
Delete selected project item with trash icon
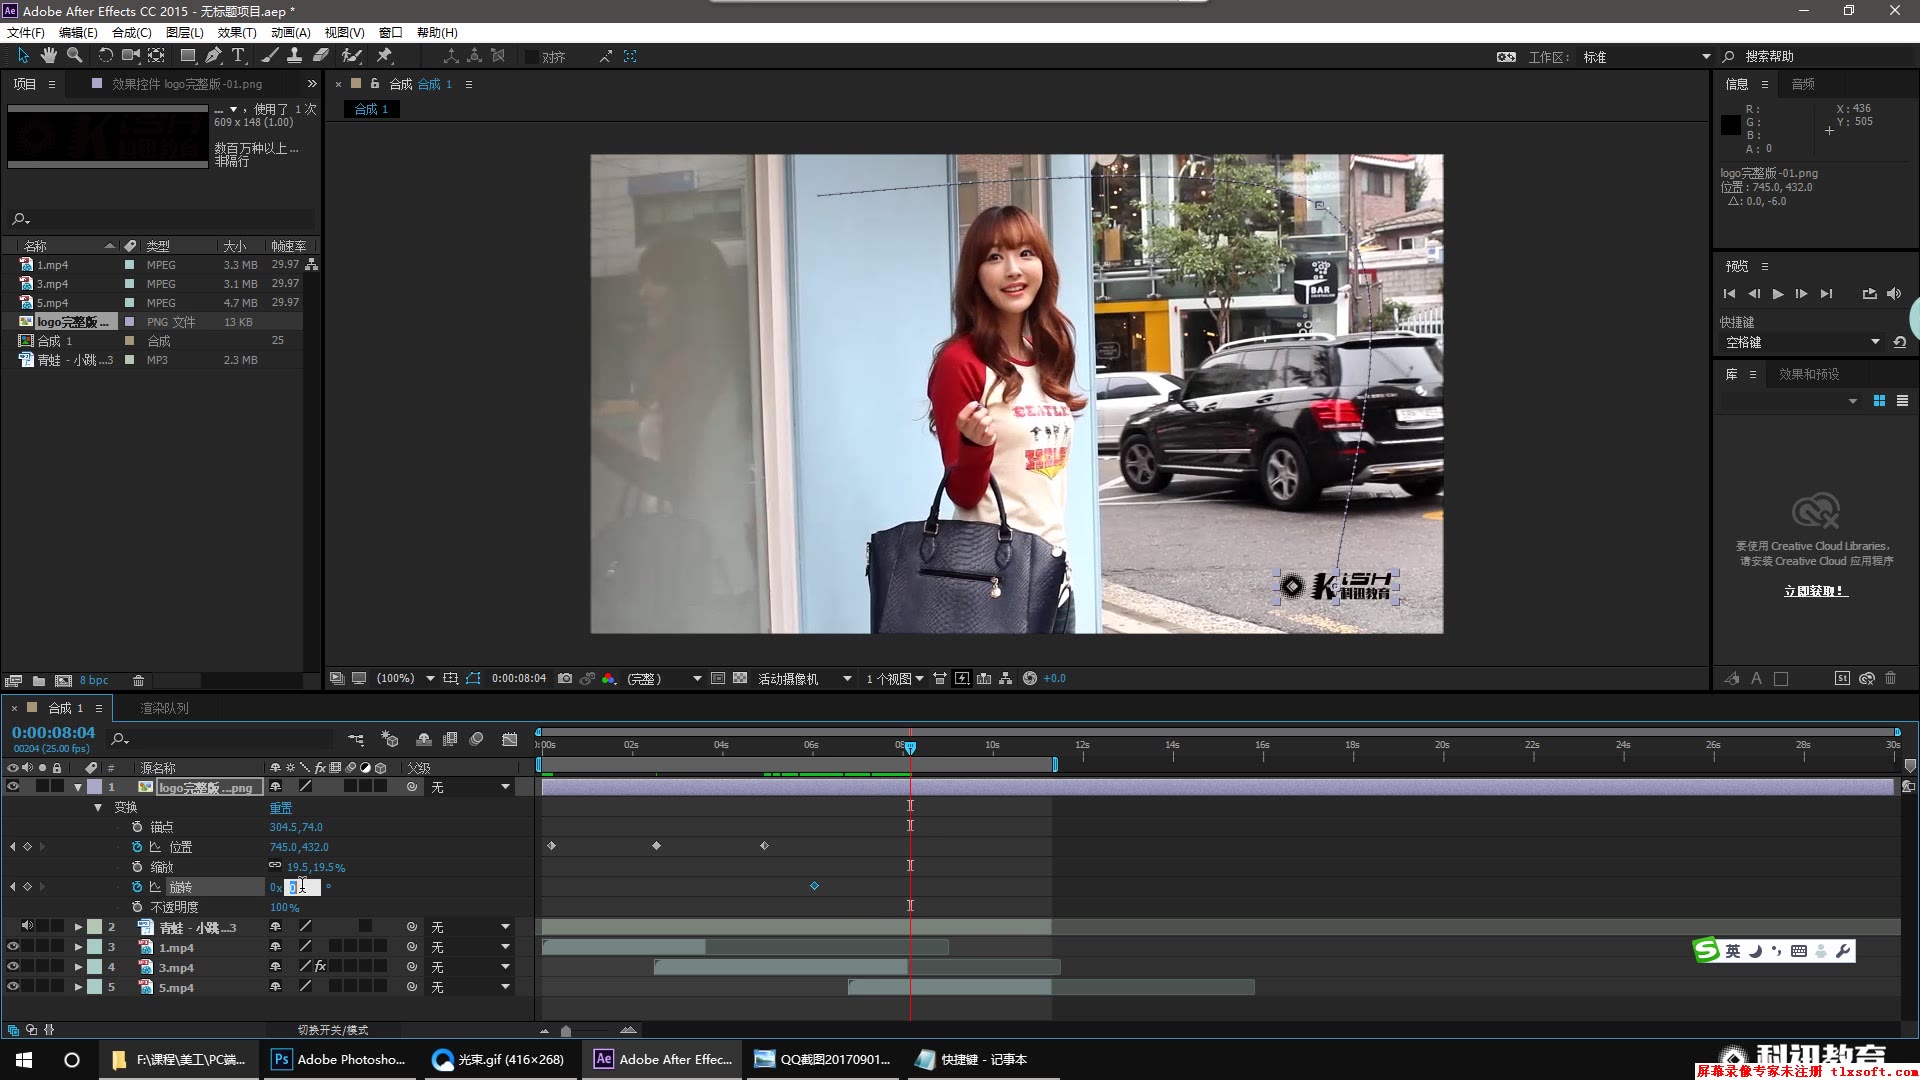click(139, 680)
